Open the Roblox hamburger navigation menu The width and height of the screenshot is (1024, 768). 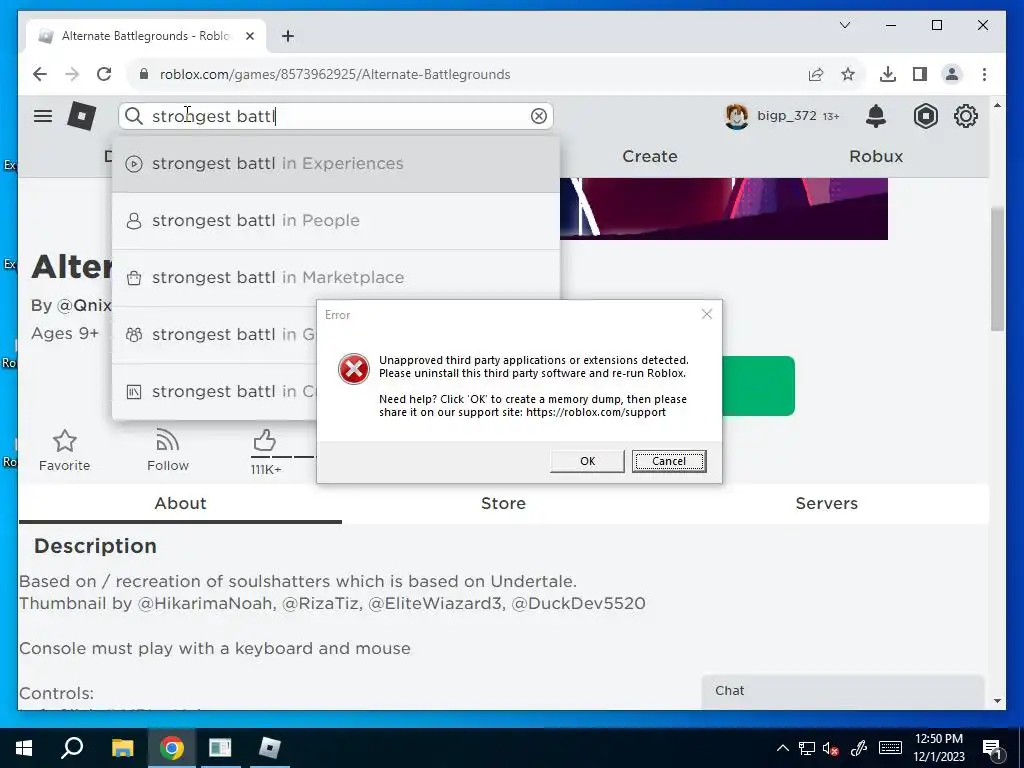(43, 116)
